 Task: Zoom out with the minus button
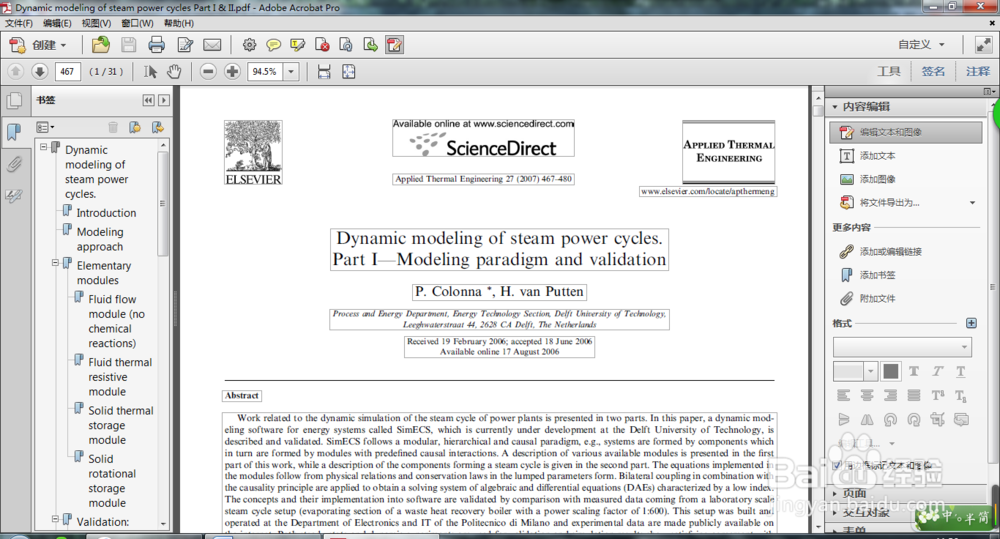[x=208, y=71]
